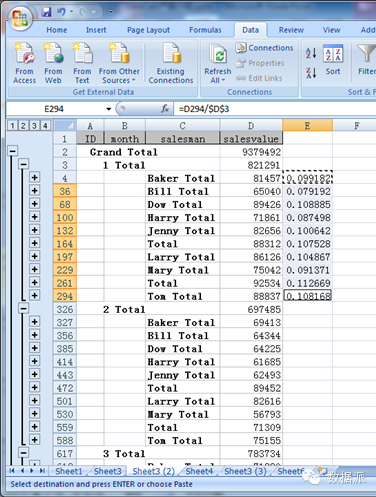Open Review tab
Image resolution: width=376 pixels, height=497 pixels.
click(x=291, y=30)
